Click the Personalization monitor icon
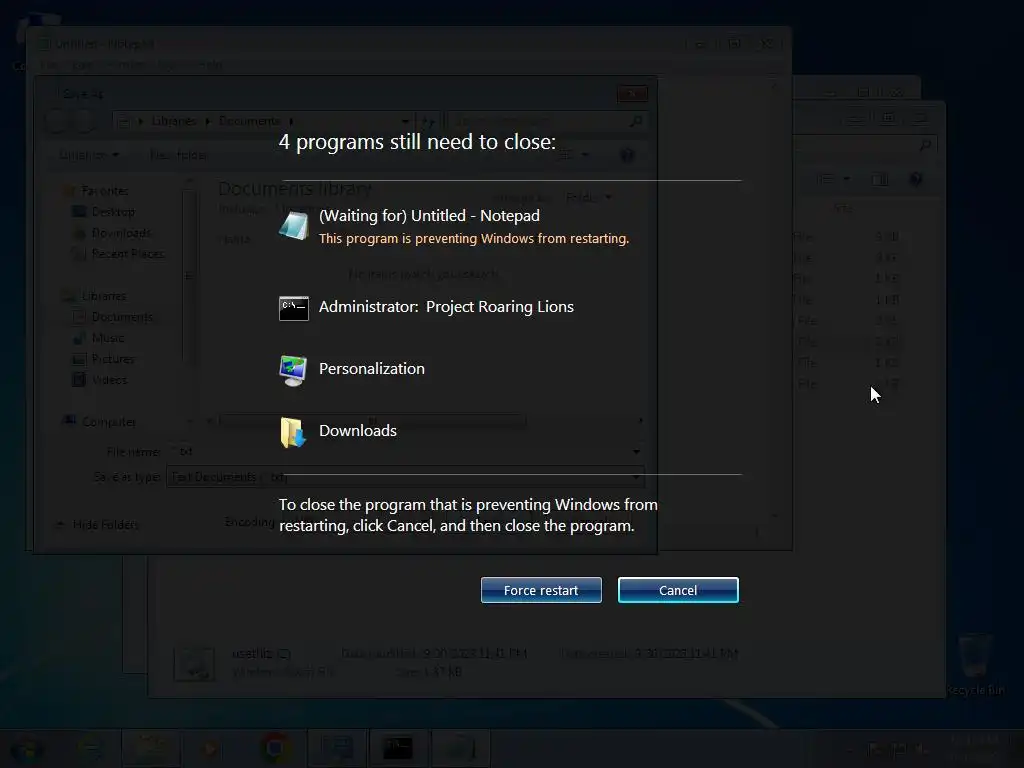The width and height of the screenshot is (1024, 768). coord(293,370)
